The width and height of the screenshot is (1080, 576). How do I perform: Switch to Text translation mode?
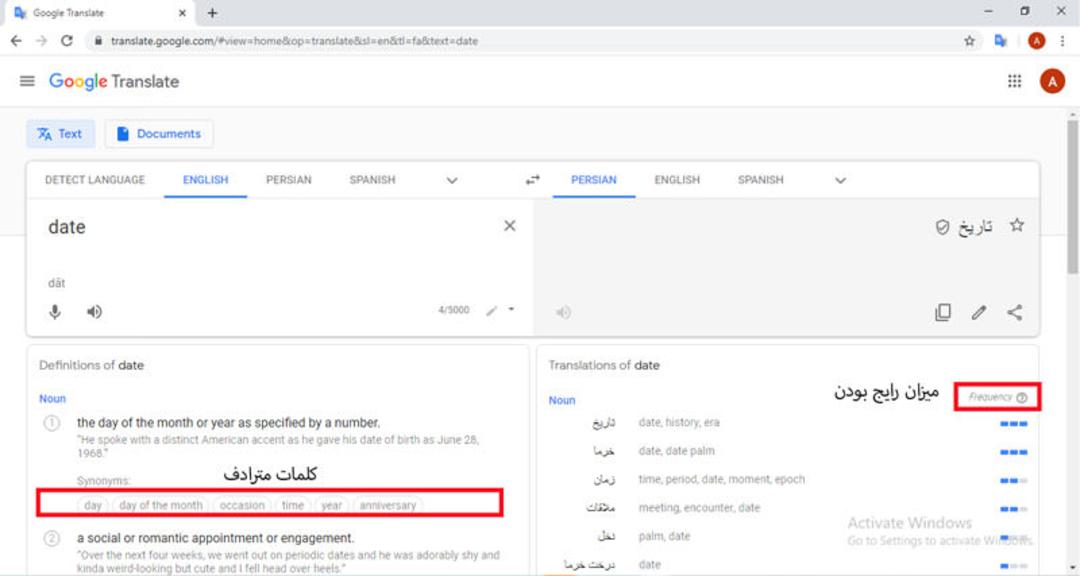tap(61, 134)
